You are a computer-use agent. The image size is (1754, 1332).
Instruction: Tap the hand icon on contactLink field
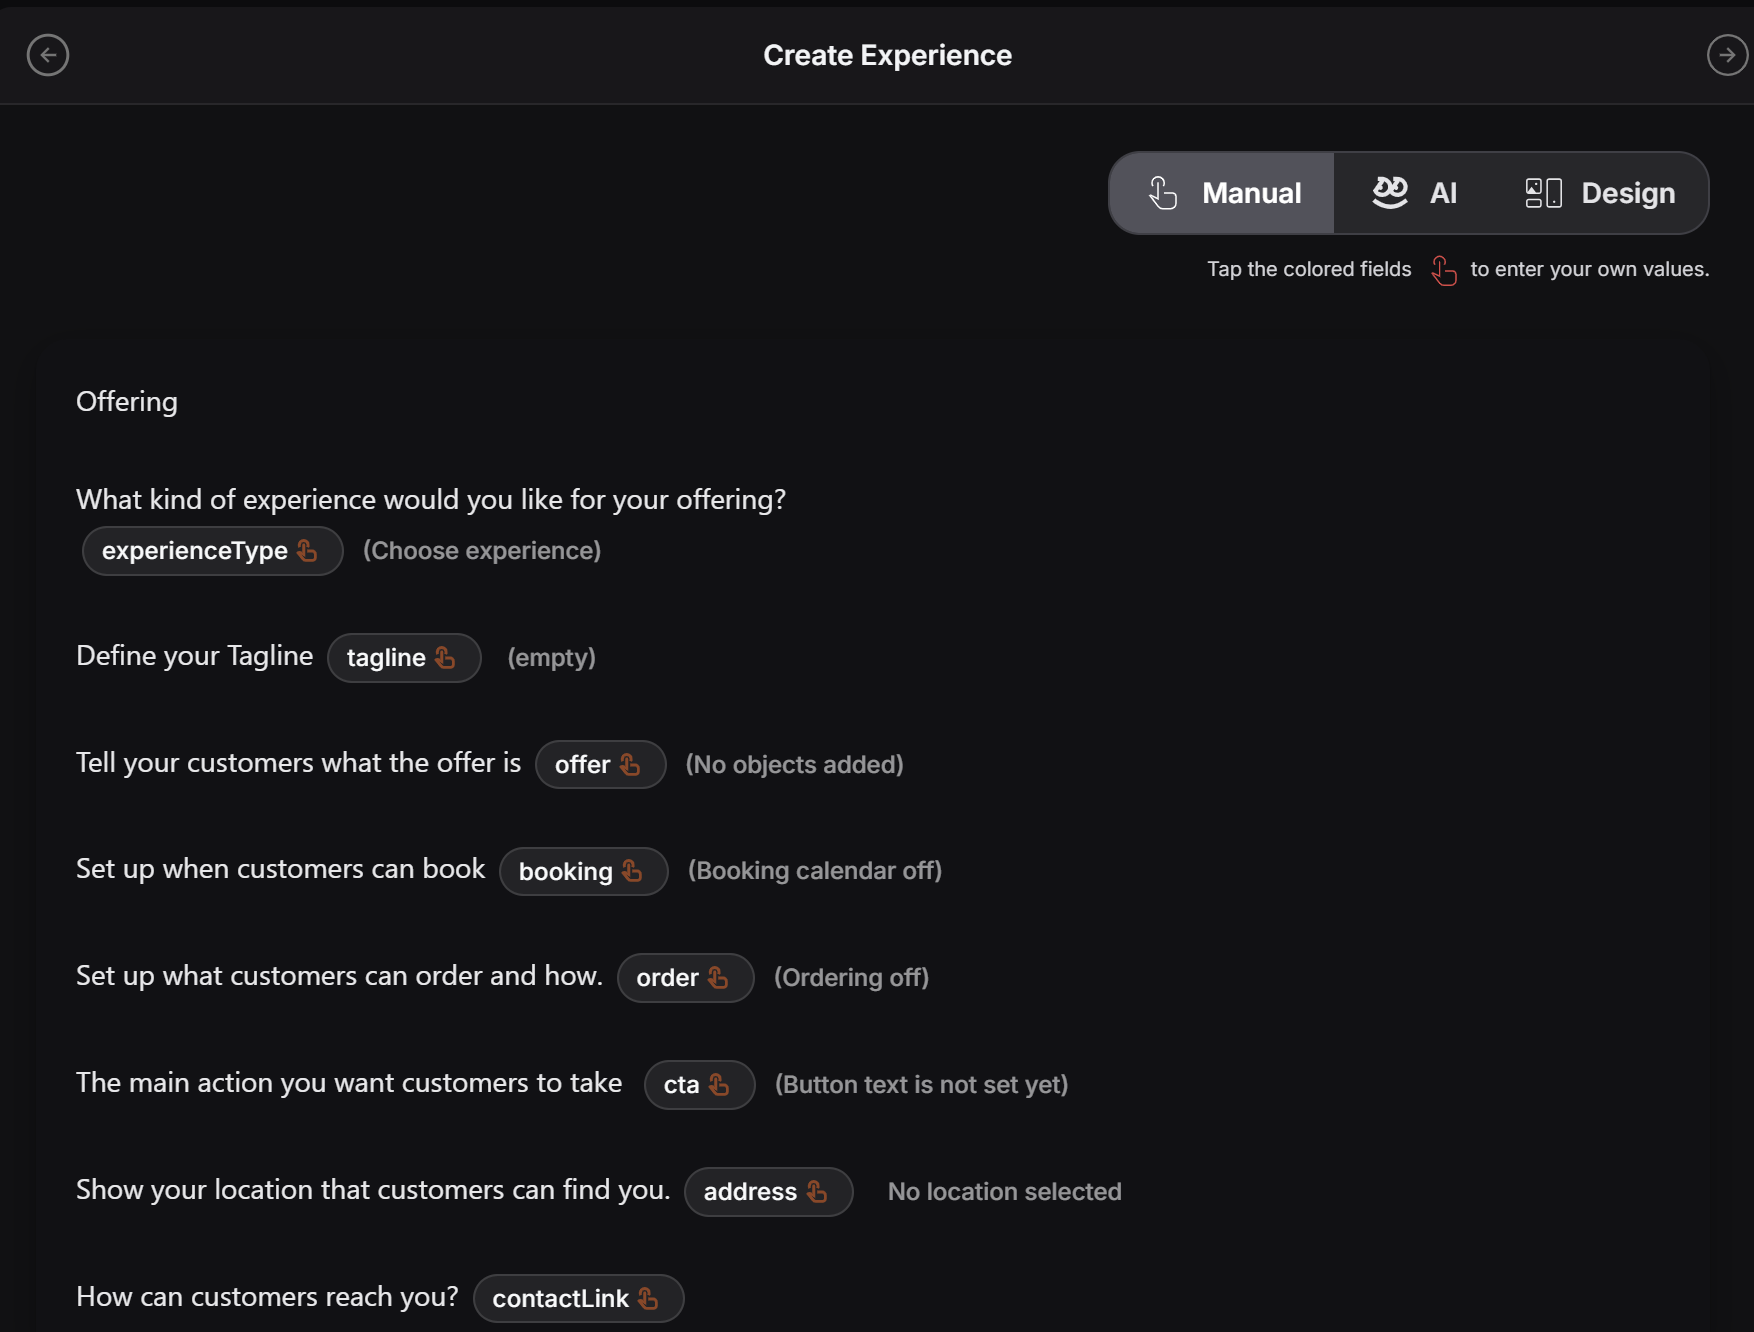[648, 1299]
